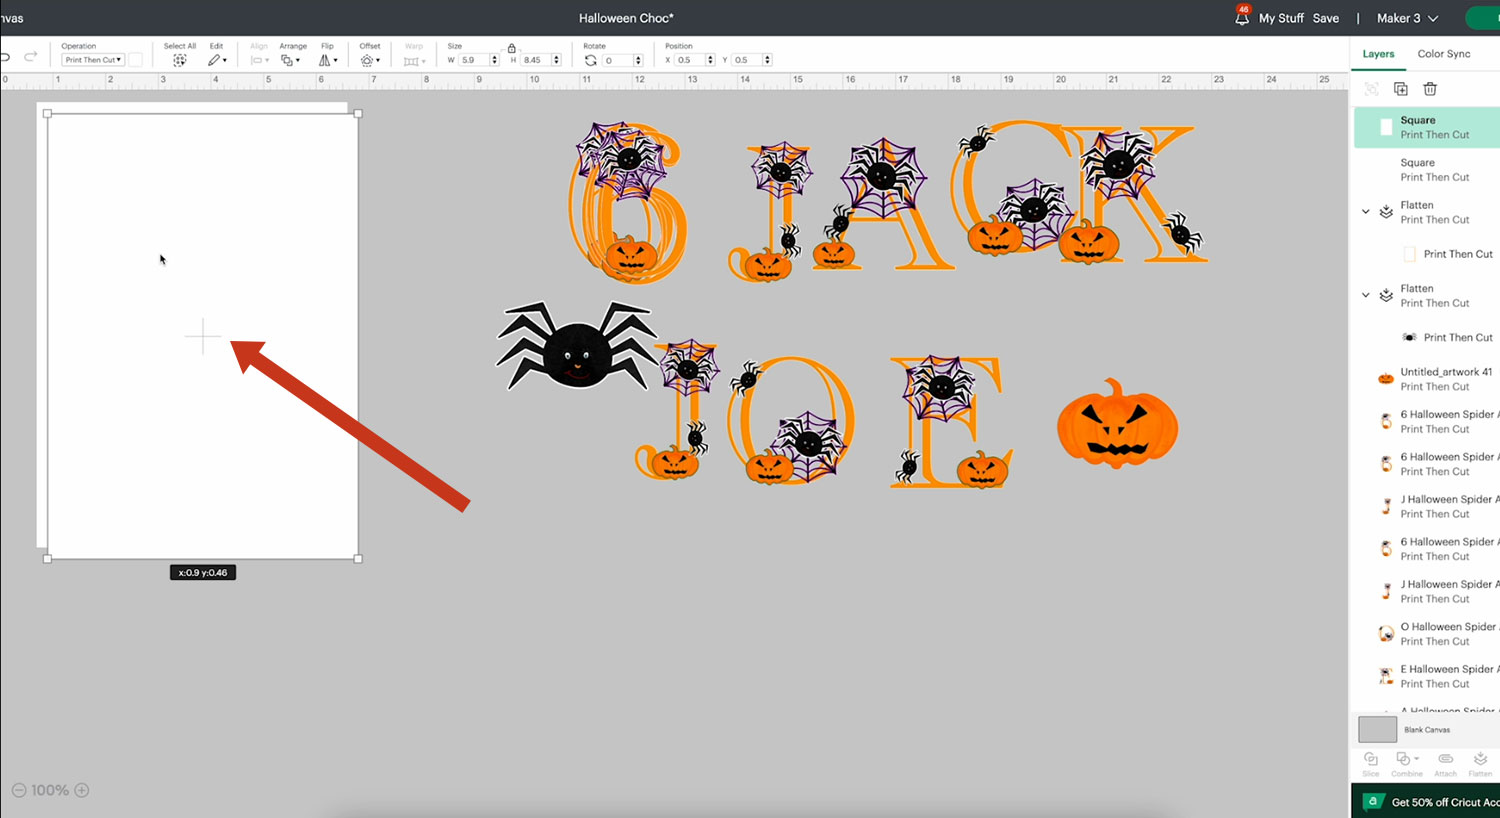Zoom in with the plus icon

82,790
